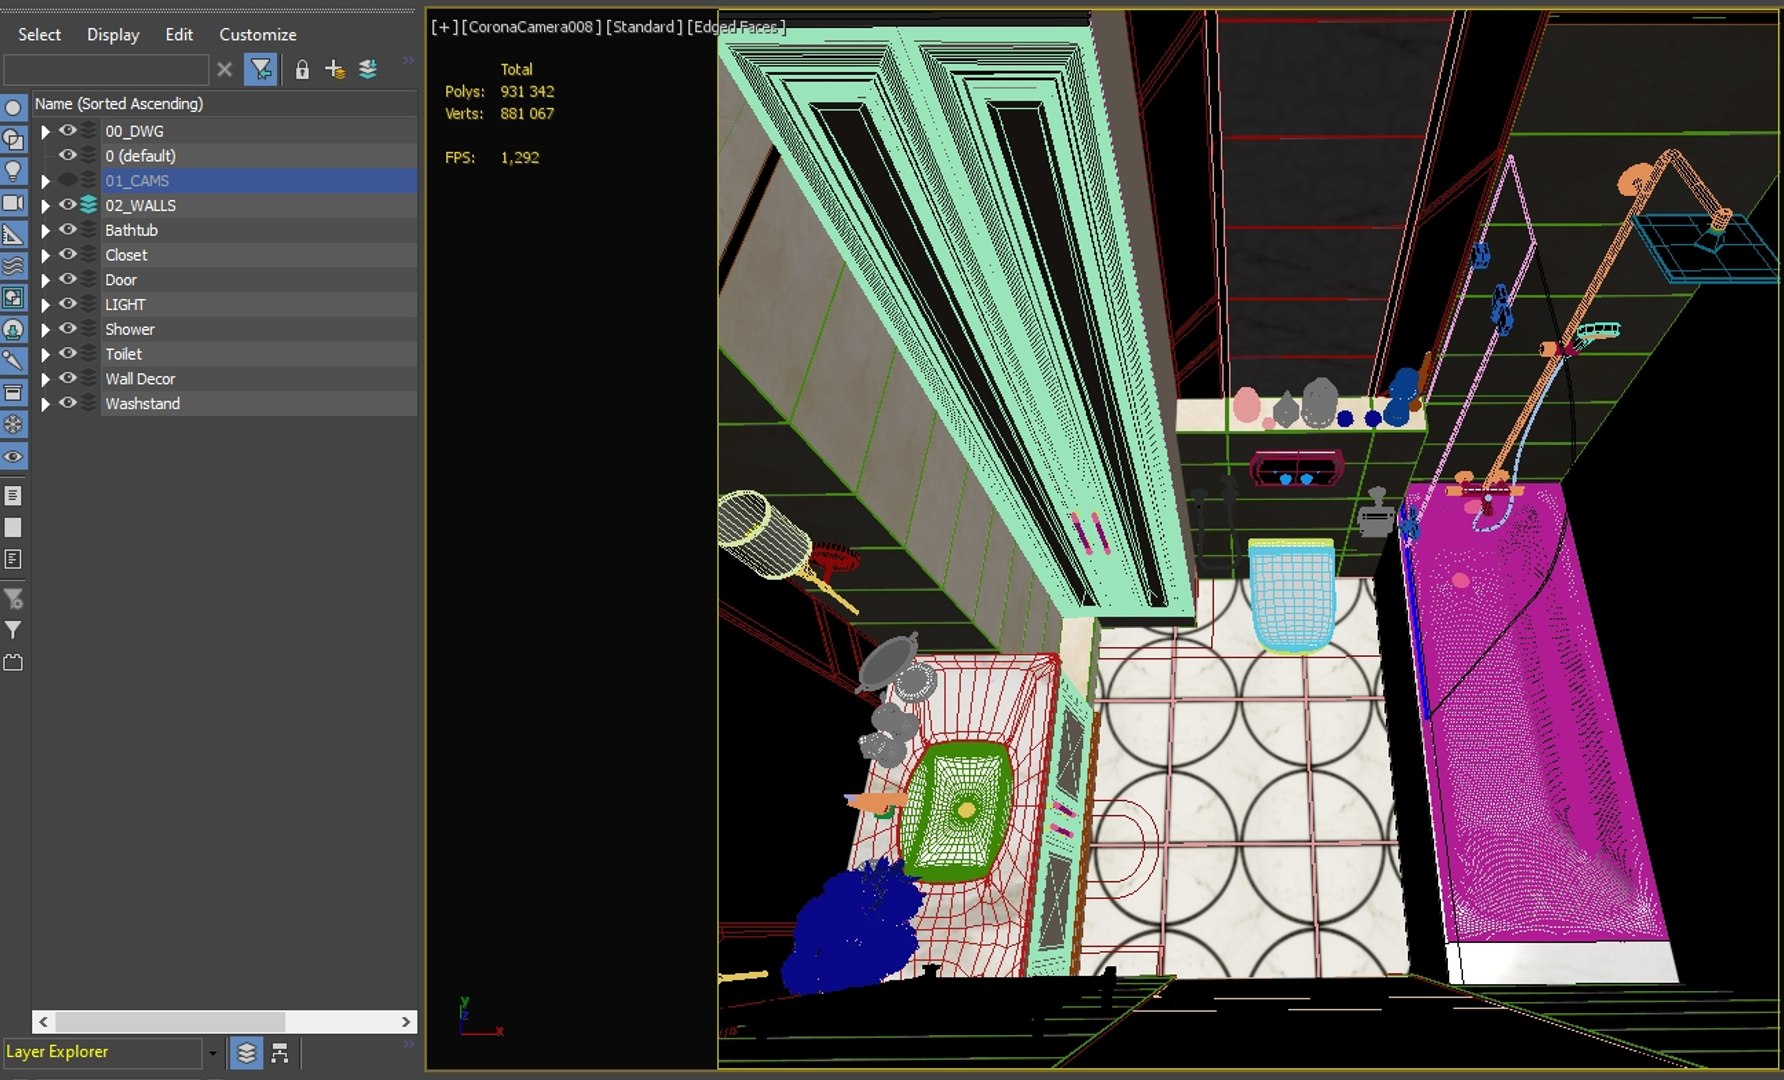Open the Select menu
Image resolution: width=1784 pixels, height=1080 pixels.
click(x=39, y=34)
